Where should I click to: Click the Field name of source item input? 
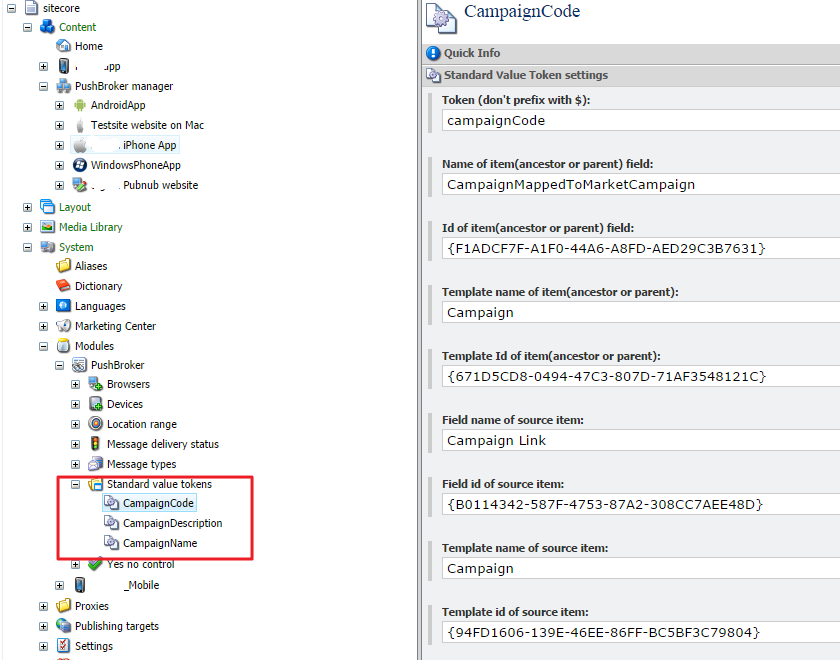coord(640,440)
